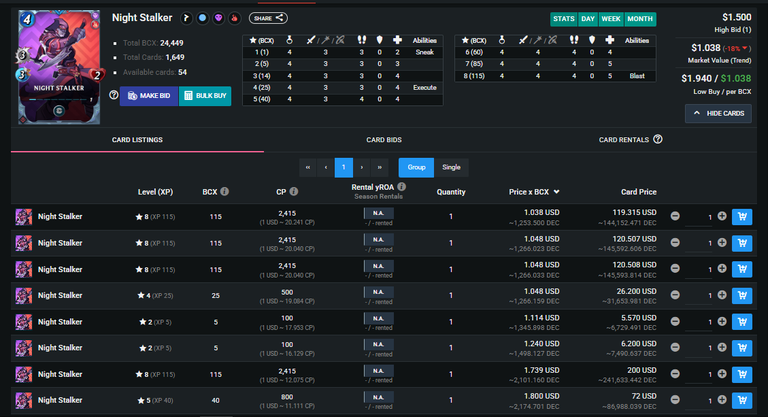Click the Night Stalker card image
Image resolution: width=768 pixels, height=417 pixels.
tap(59, 67)
